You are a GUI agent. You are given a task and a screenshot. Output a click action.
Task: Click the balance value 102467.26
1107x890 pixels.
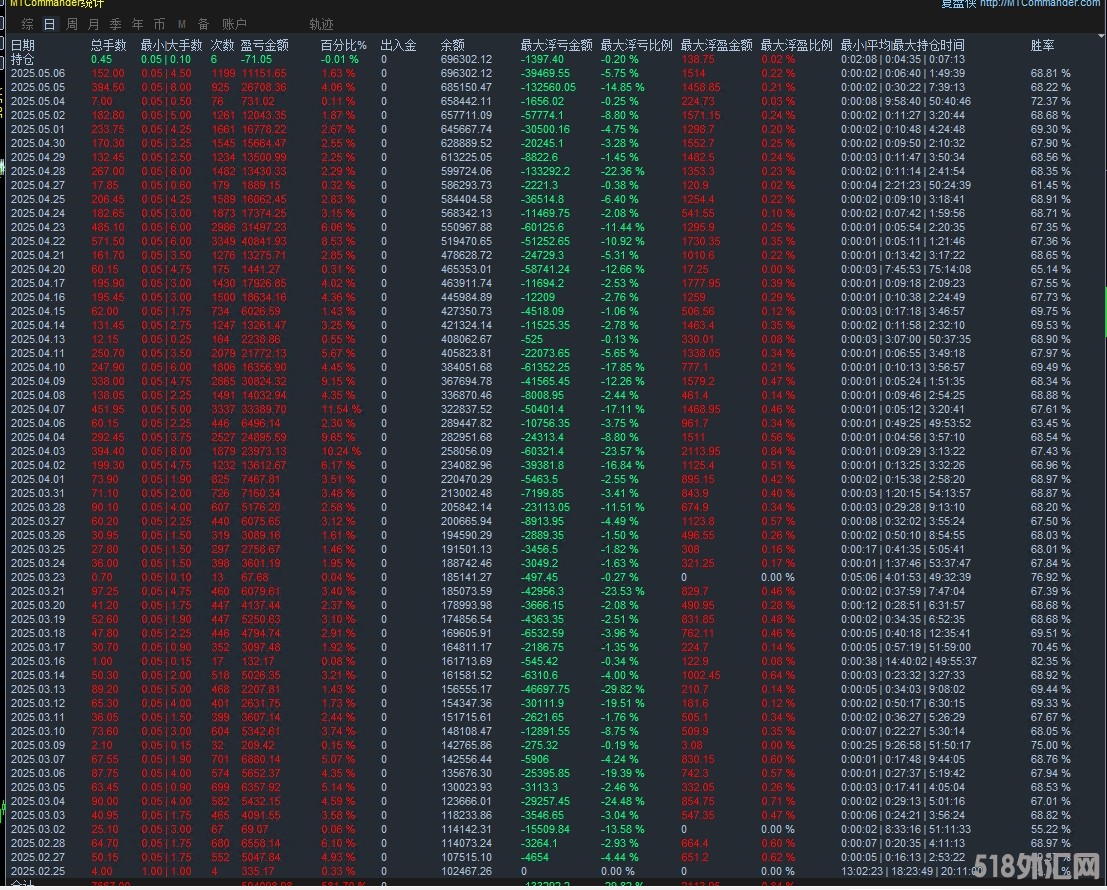(466, 871)
